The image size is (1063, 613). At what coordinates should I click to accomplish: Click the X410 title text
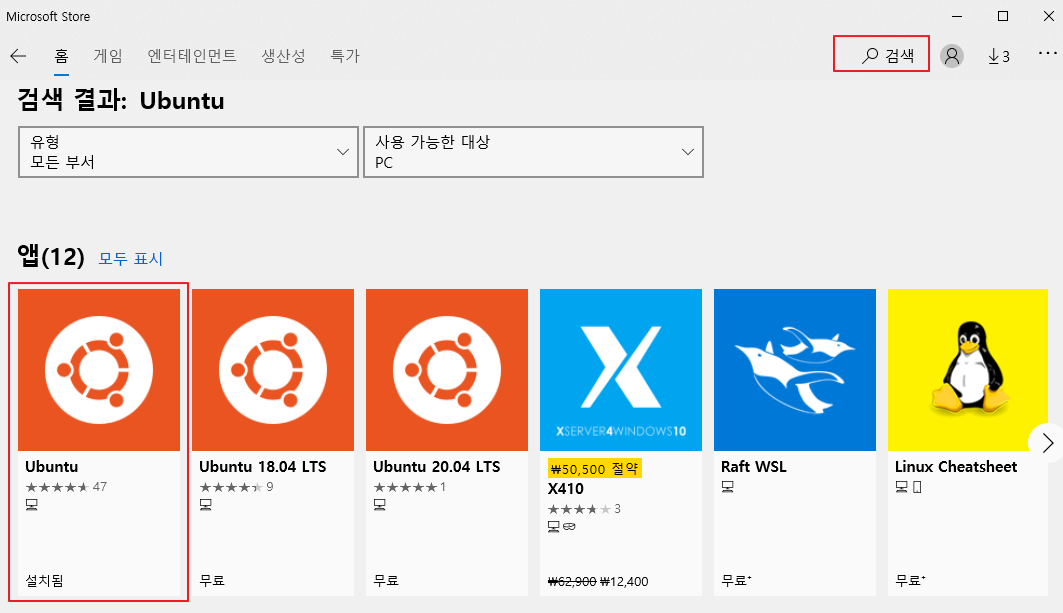click(565, 489)
